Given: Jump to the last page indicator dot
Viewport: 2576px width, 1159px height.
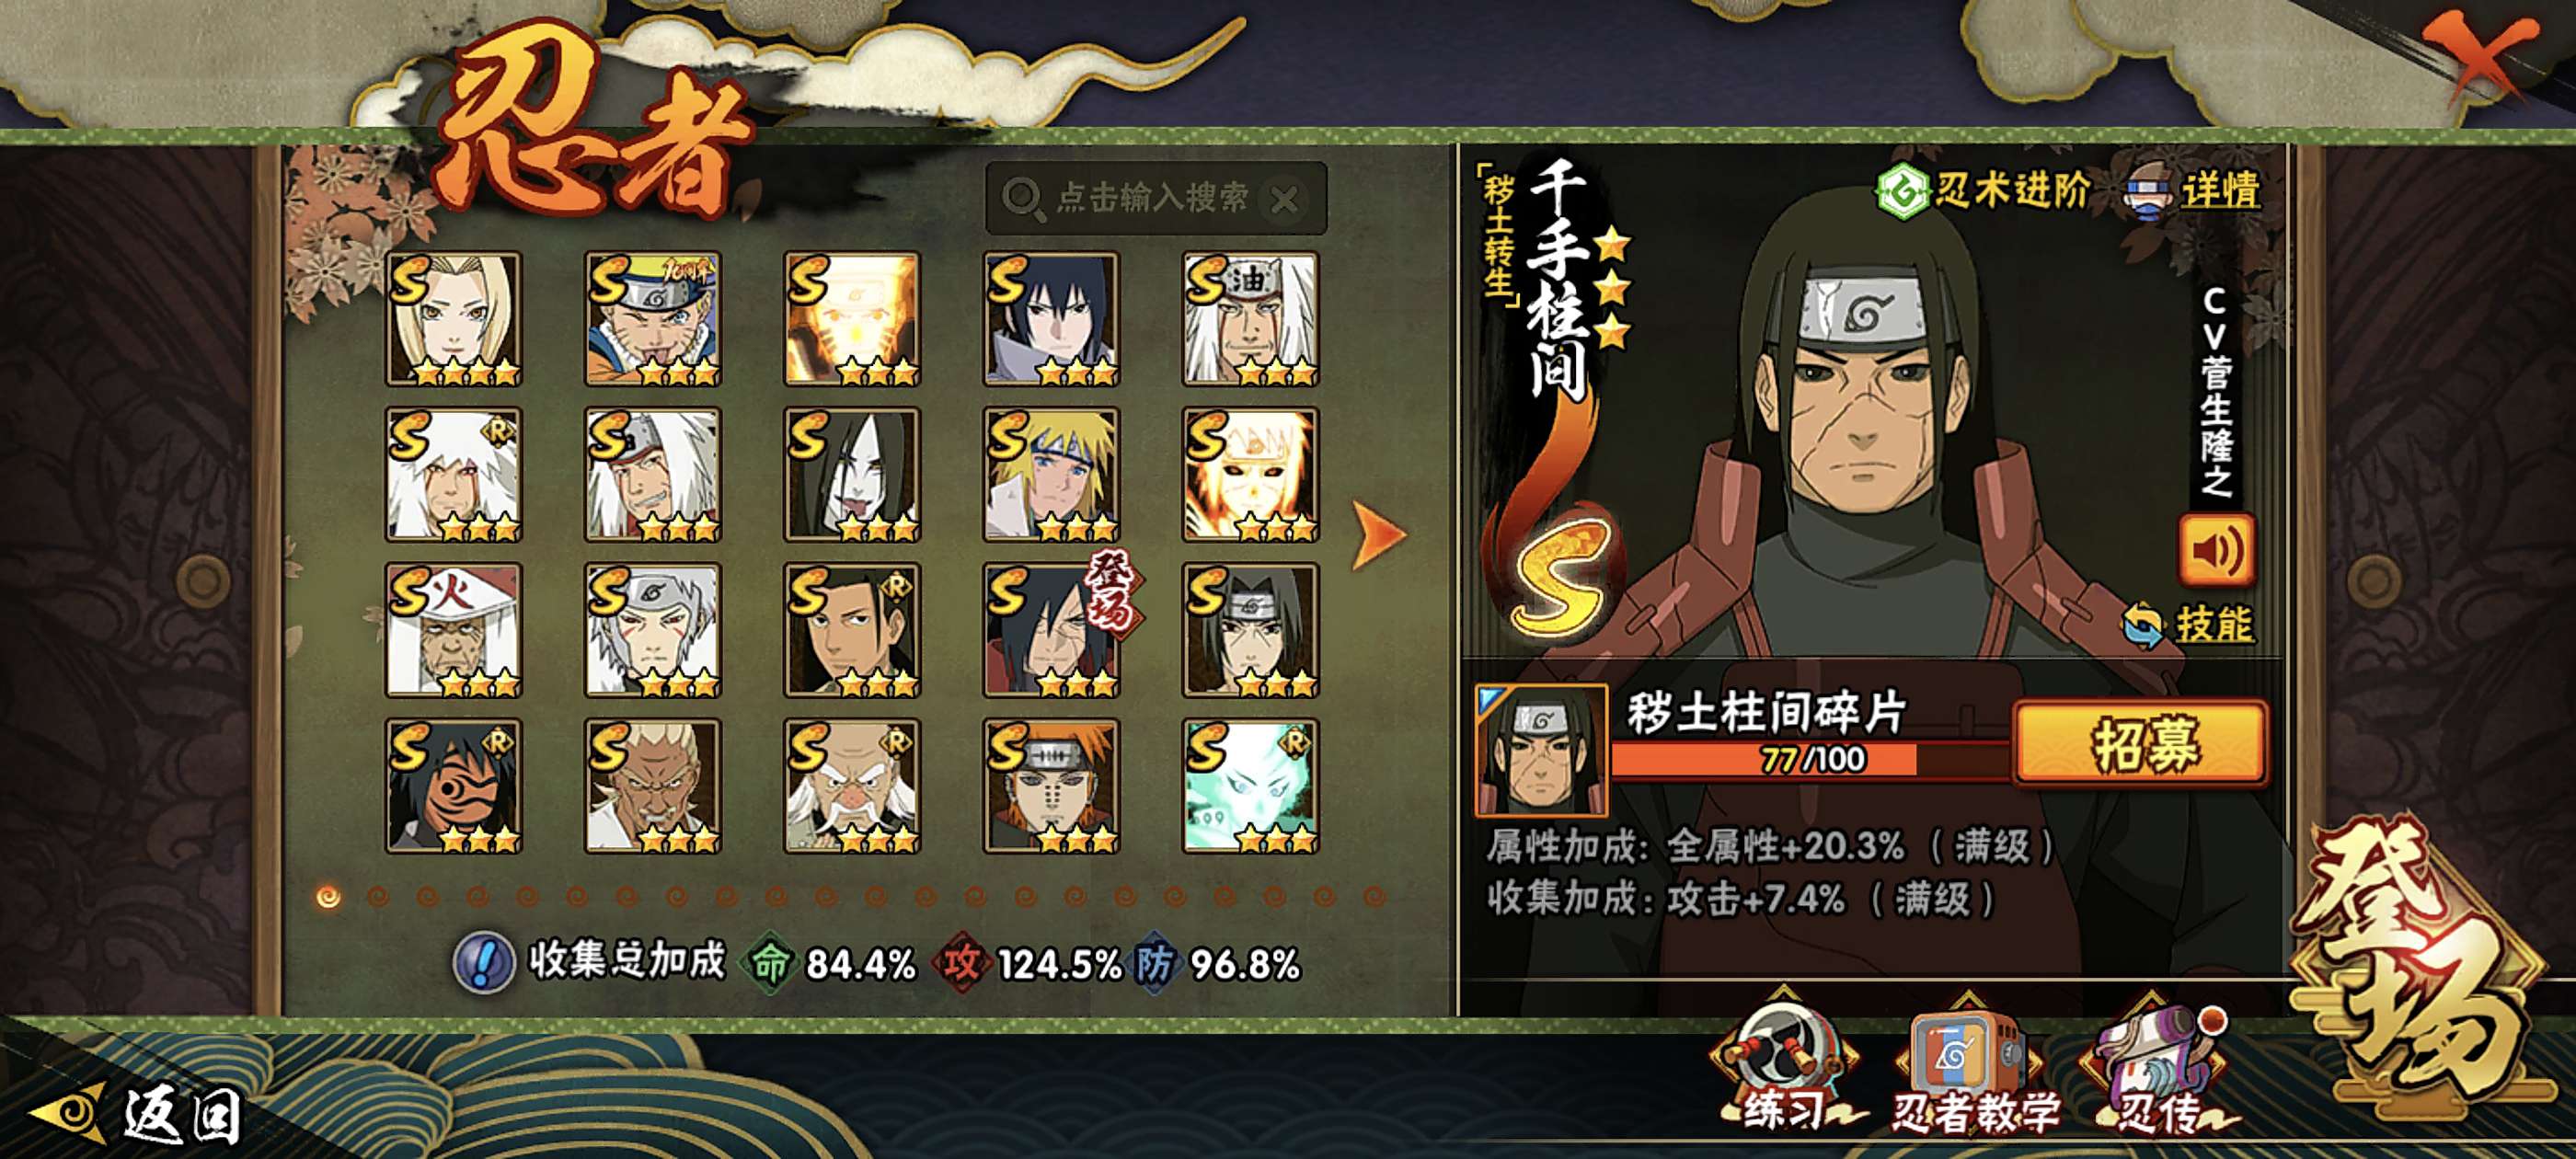Looking at the screenshot, I should coord(1374,896).
